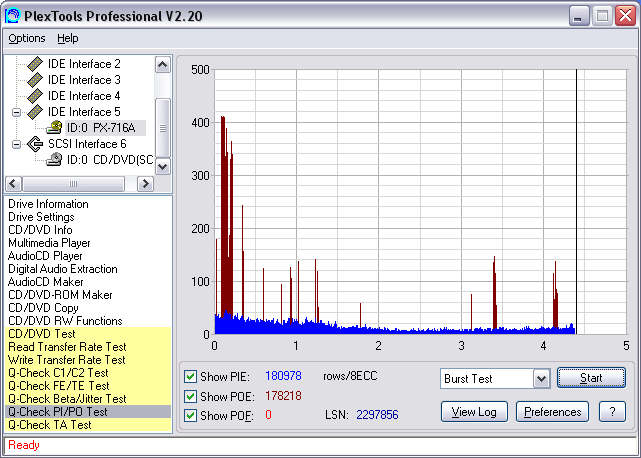Click the Ready status bar text
The width and height of the screenshot is (641, 458).
24,445
